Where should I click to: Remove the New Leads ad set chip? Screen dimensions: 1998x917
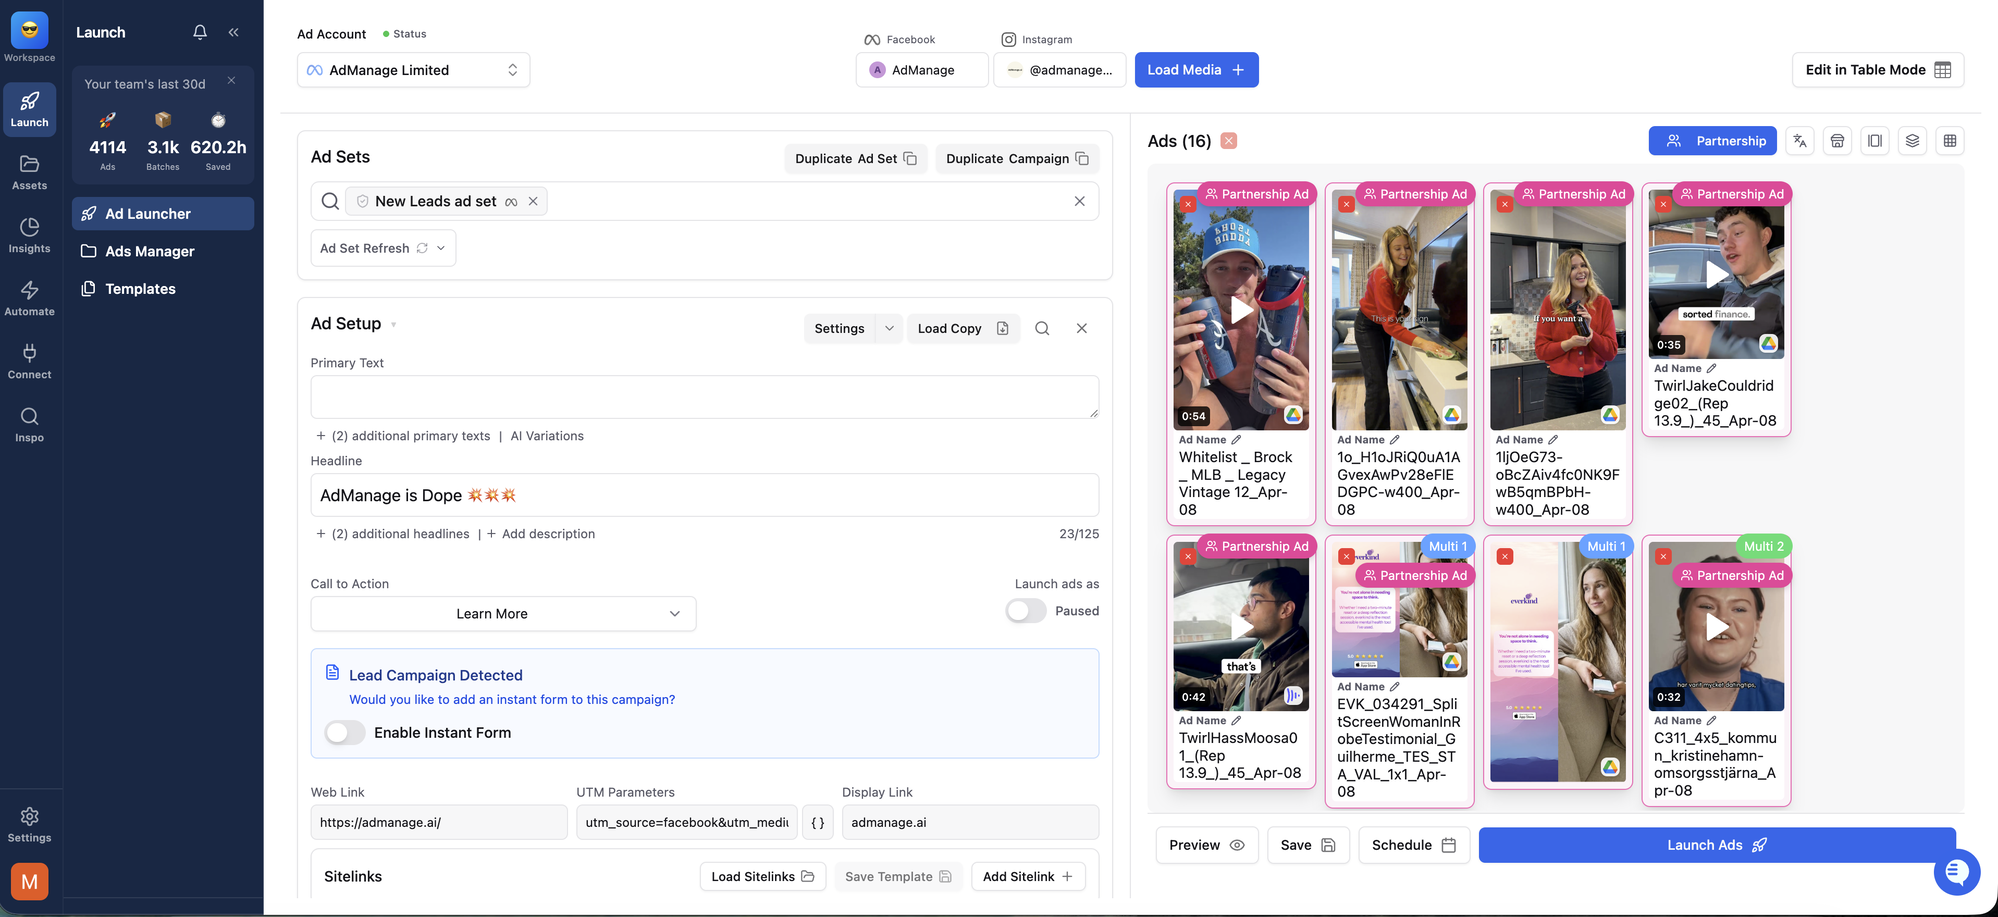tap(533, 201)
